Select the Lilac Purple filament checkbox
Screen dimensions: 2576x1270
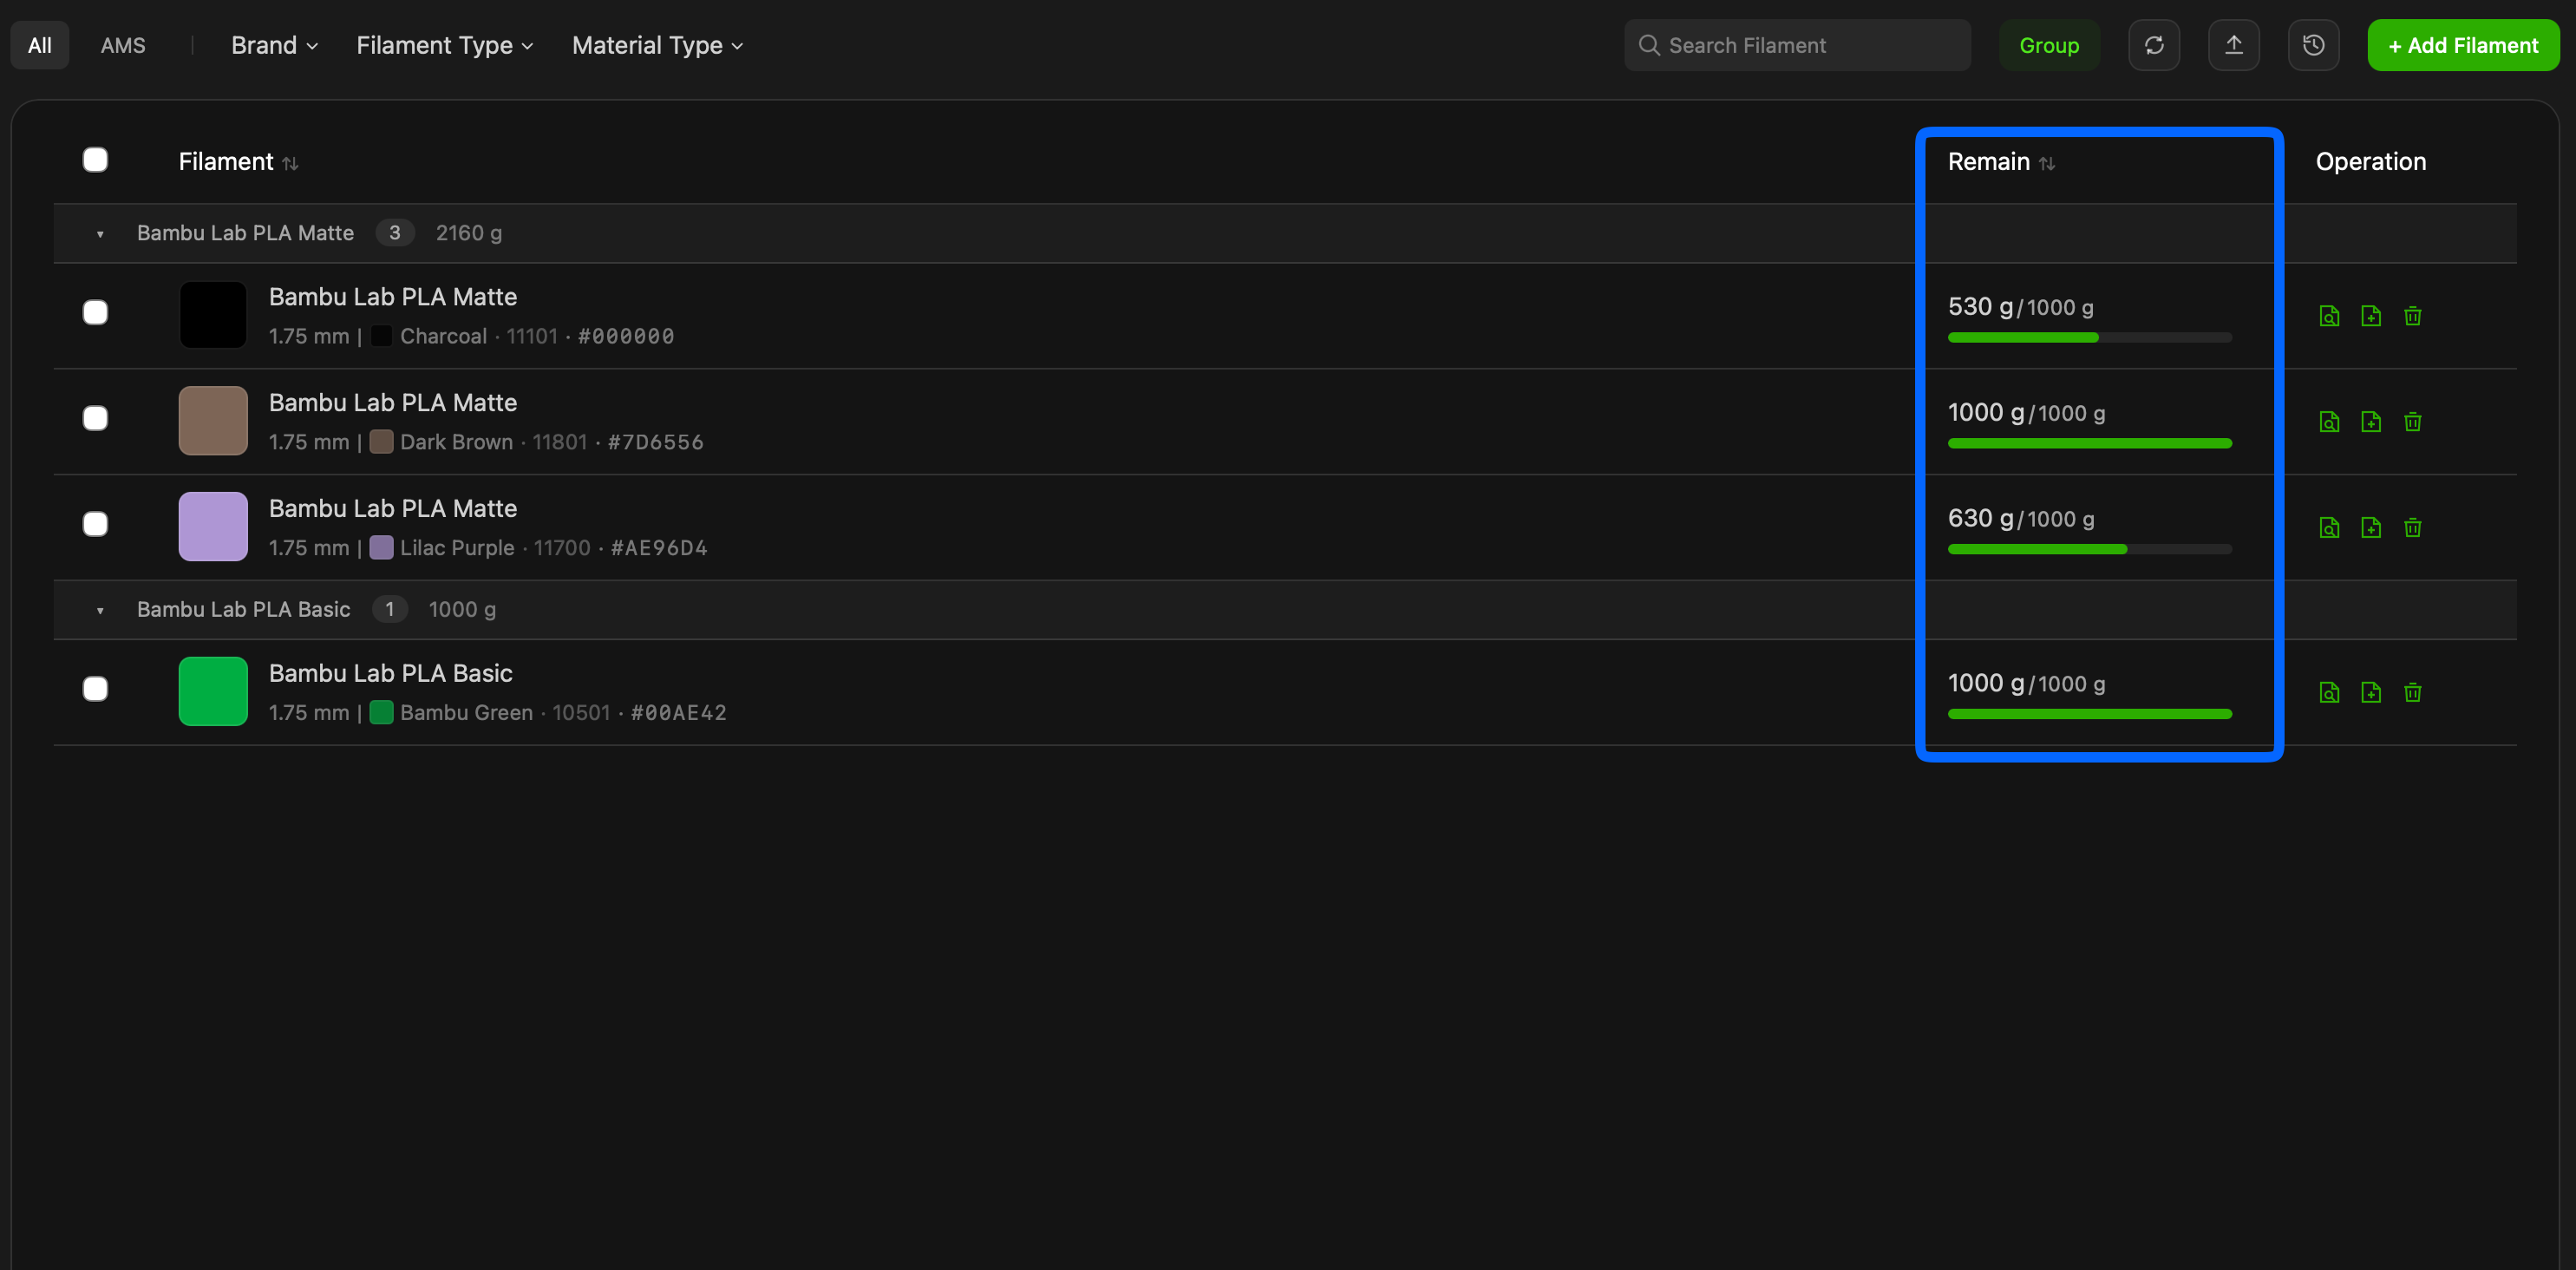[x=95, y=524]
